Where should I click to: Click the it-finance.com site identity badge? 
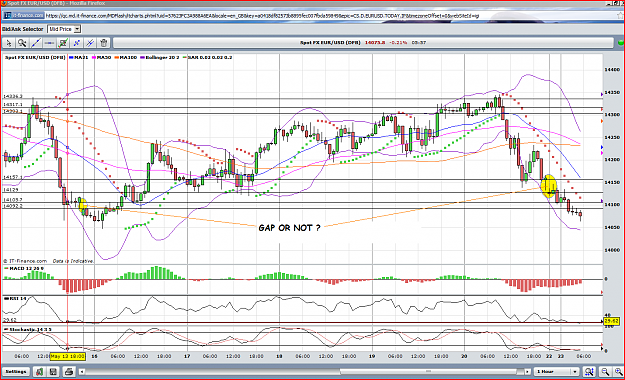[24, 16]
